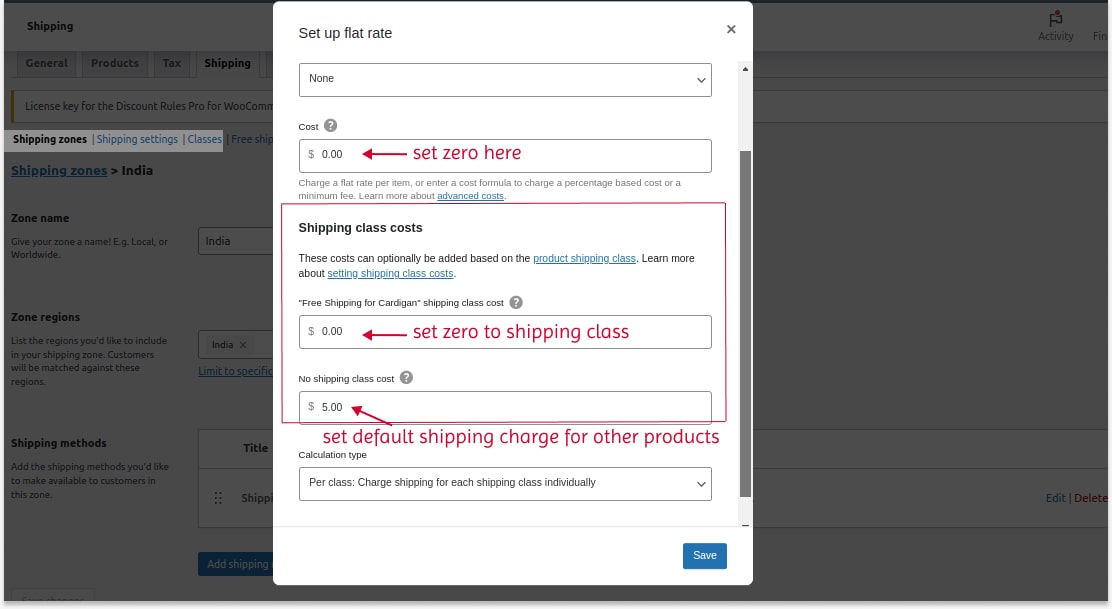Click the Add shipping method button
Screen dimensions: 1112x609
point(240,563)
